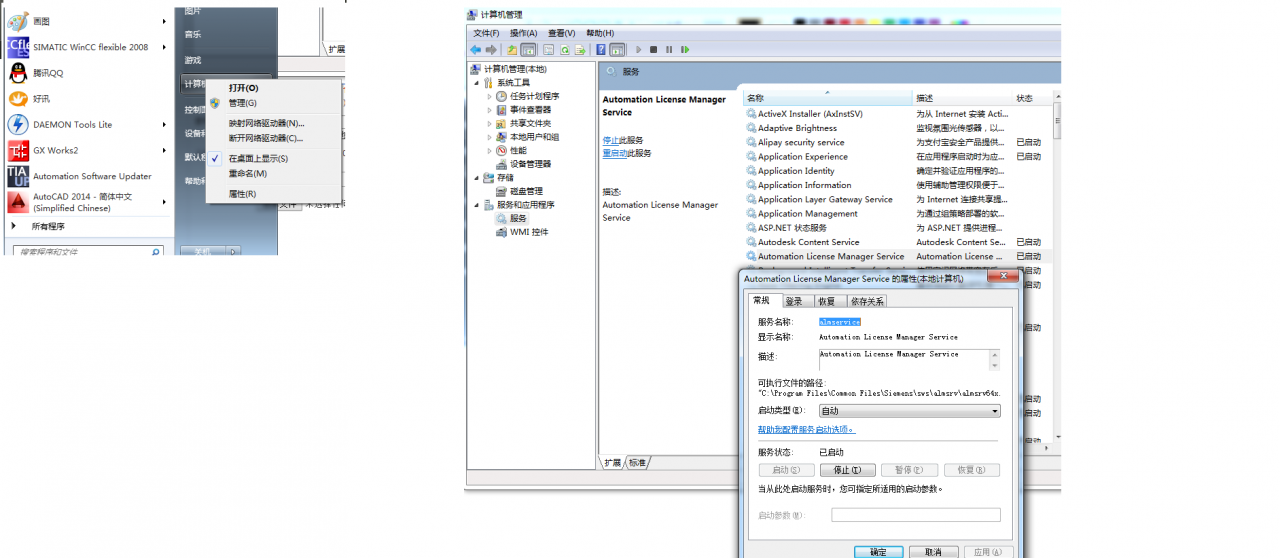This screenshot has height=558, width=1280.
Task: Choose 管理(G) from the context menu
Action: (242, 103)
